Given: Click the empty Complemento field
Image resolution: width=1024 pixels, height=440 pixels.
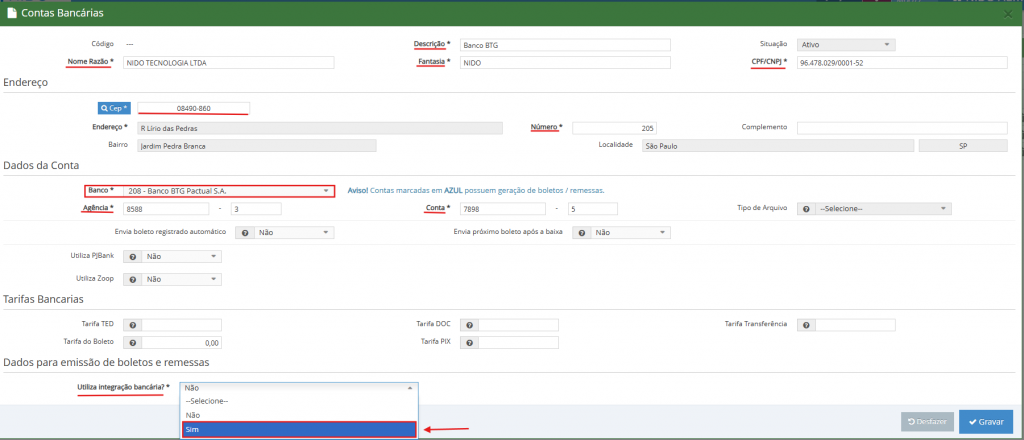Looking at the screenshot, I should (x=902, y=128).
